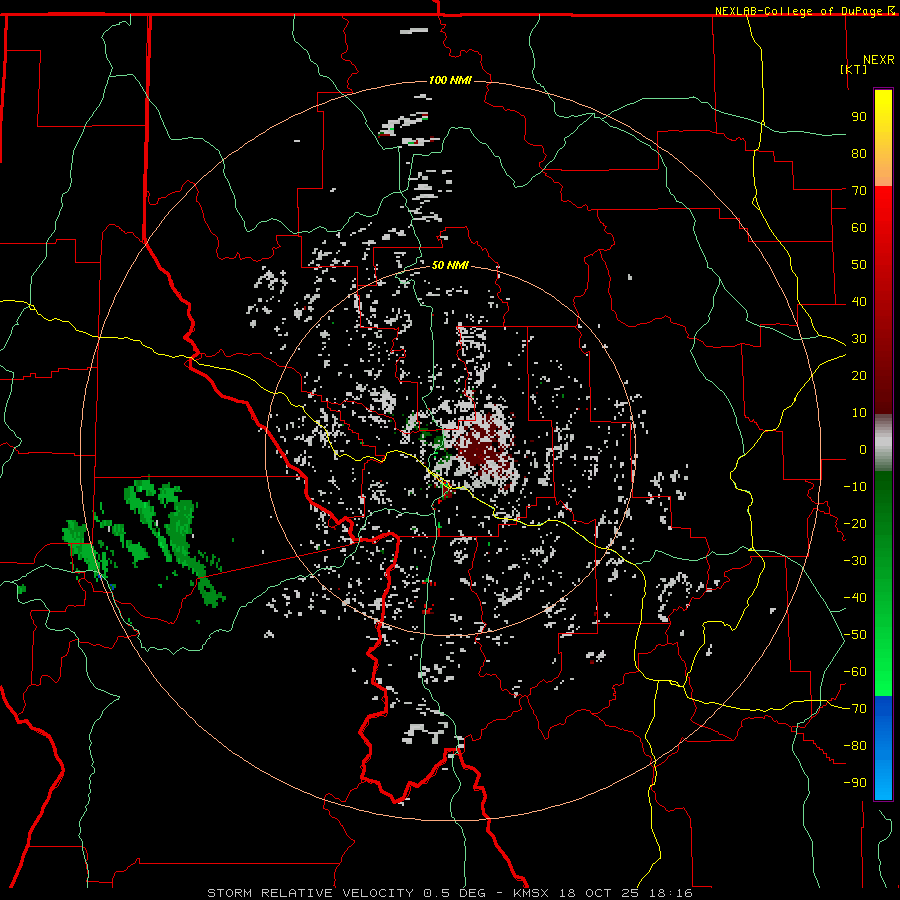Click the "-80" scale label

[855, 746]
